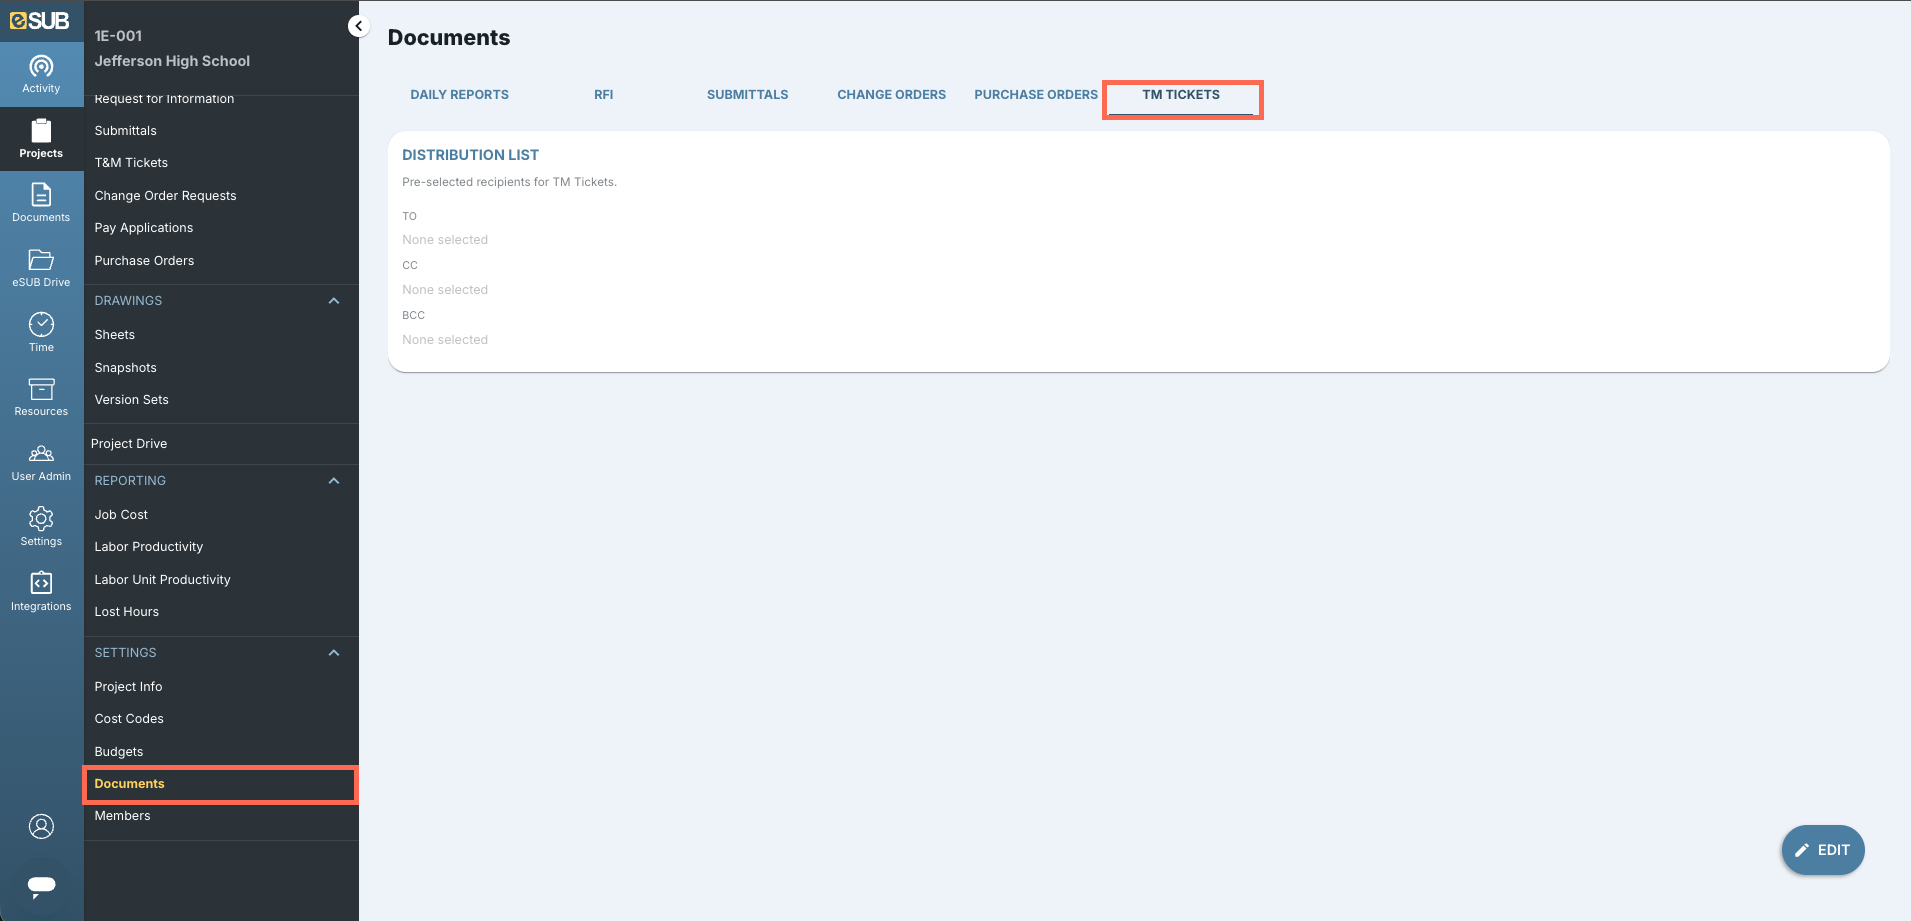Open Members settings

pos(122,816)
